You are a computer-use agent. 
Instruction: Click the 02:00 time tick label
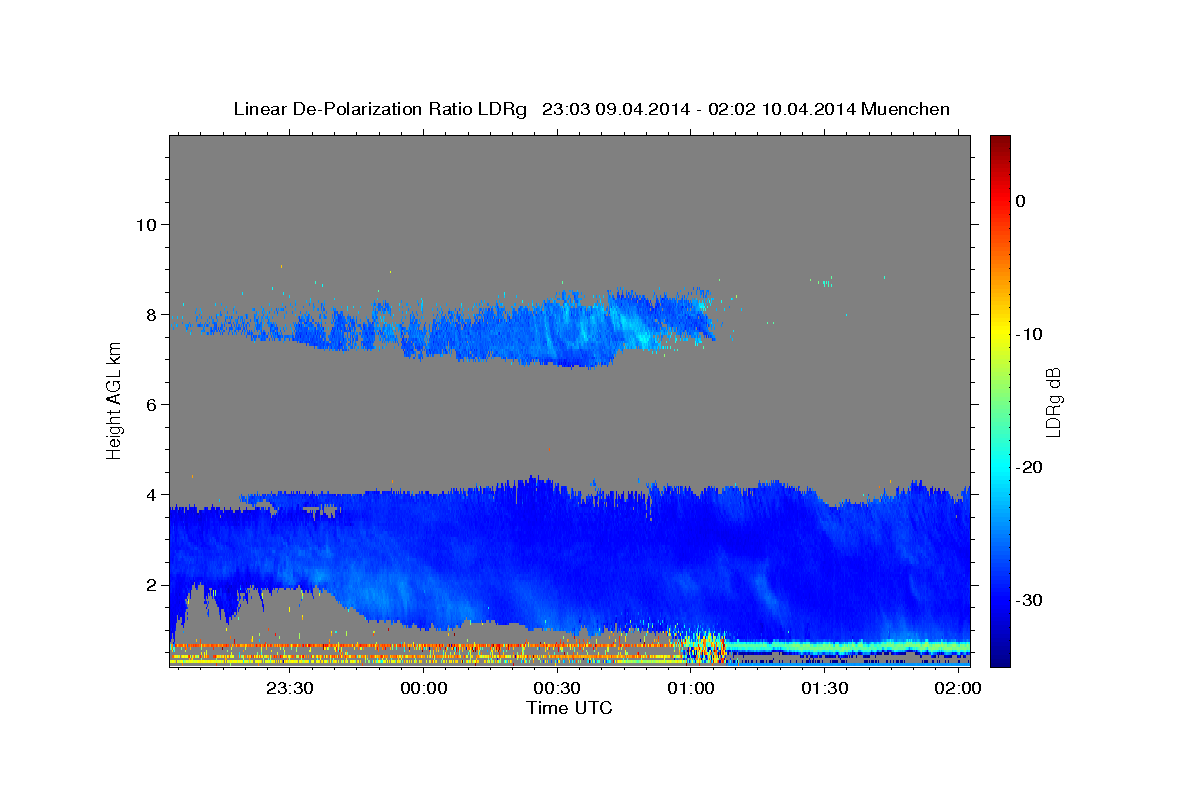pos(957,689)
